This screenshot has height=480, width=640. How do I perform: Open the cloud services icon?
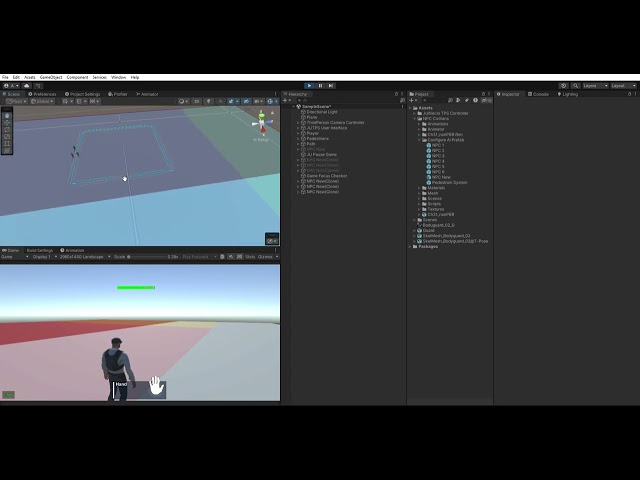click(27, 86)
